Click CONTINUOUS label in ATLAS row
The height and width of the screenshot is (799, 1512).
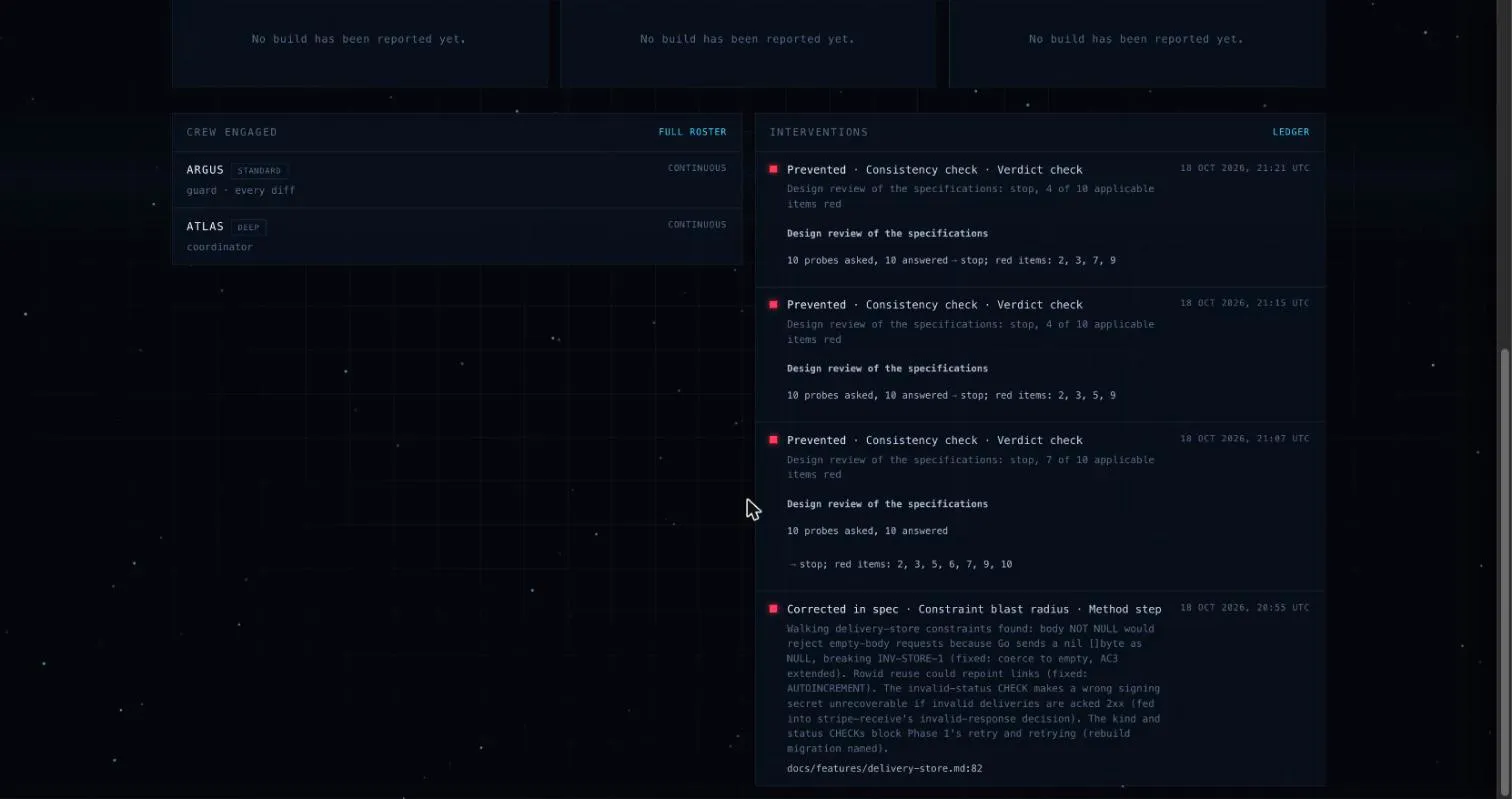(x=697, y=225)
